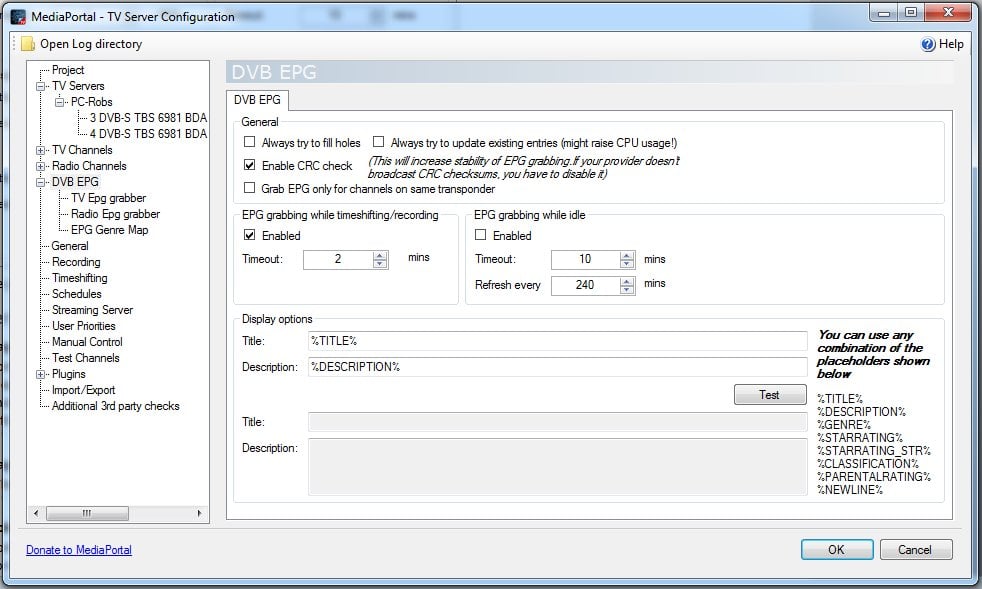Enable Always try to fill holes
Image resolution: width=982 pixels, height=589 pixels.
[249, 142]
